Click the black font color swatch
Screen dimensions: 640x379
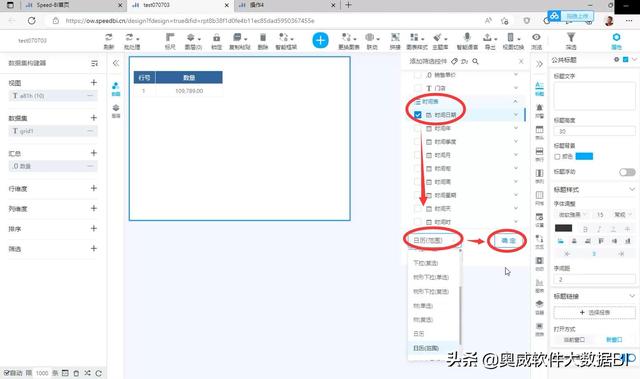[x=563, y=228]
